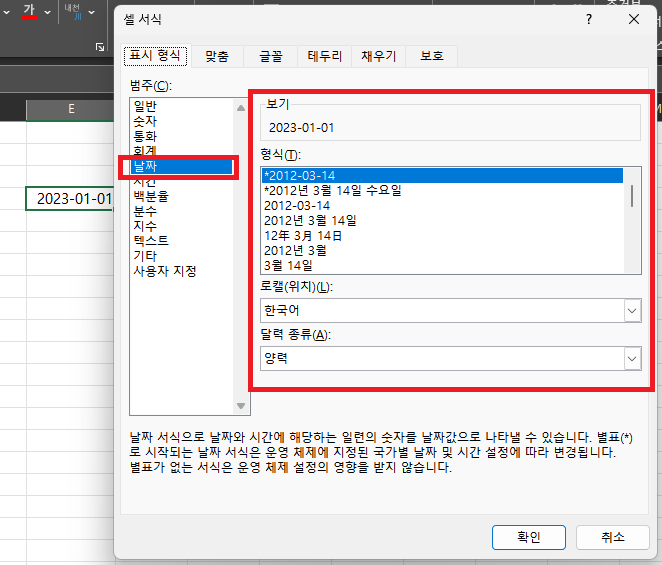Choose format 12年 3月 14日
Viewport: 662px width, 565px height.
(442, 236)
